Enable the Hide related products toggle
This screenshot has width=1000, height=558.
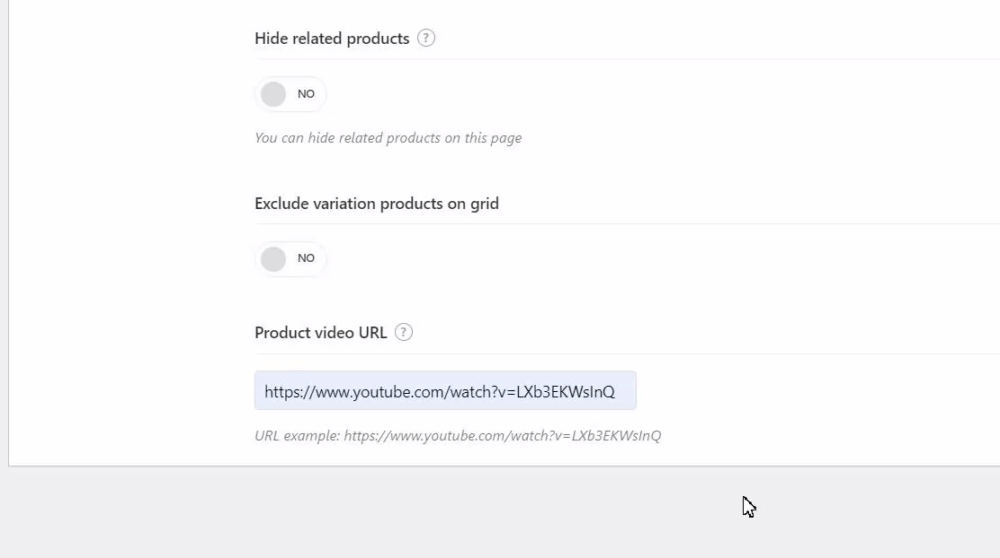tap(290, 94)
